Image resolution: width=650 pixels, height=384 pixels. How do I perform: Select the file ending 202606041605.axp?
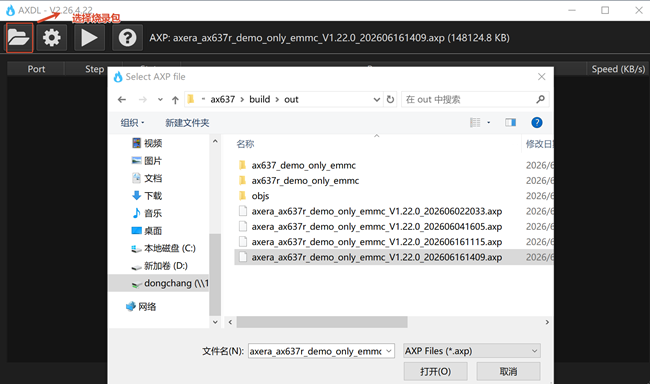point(376,227)
